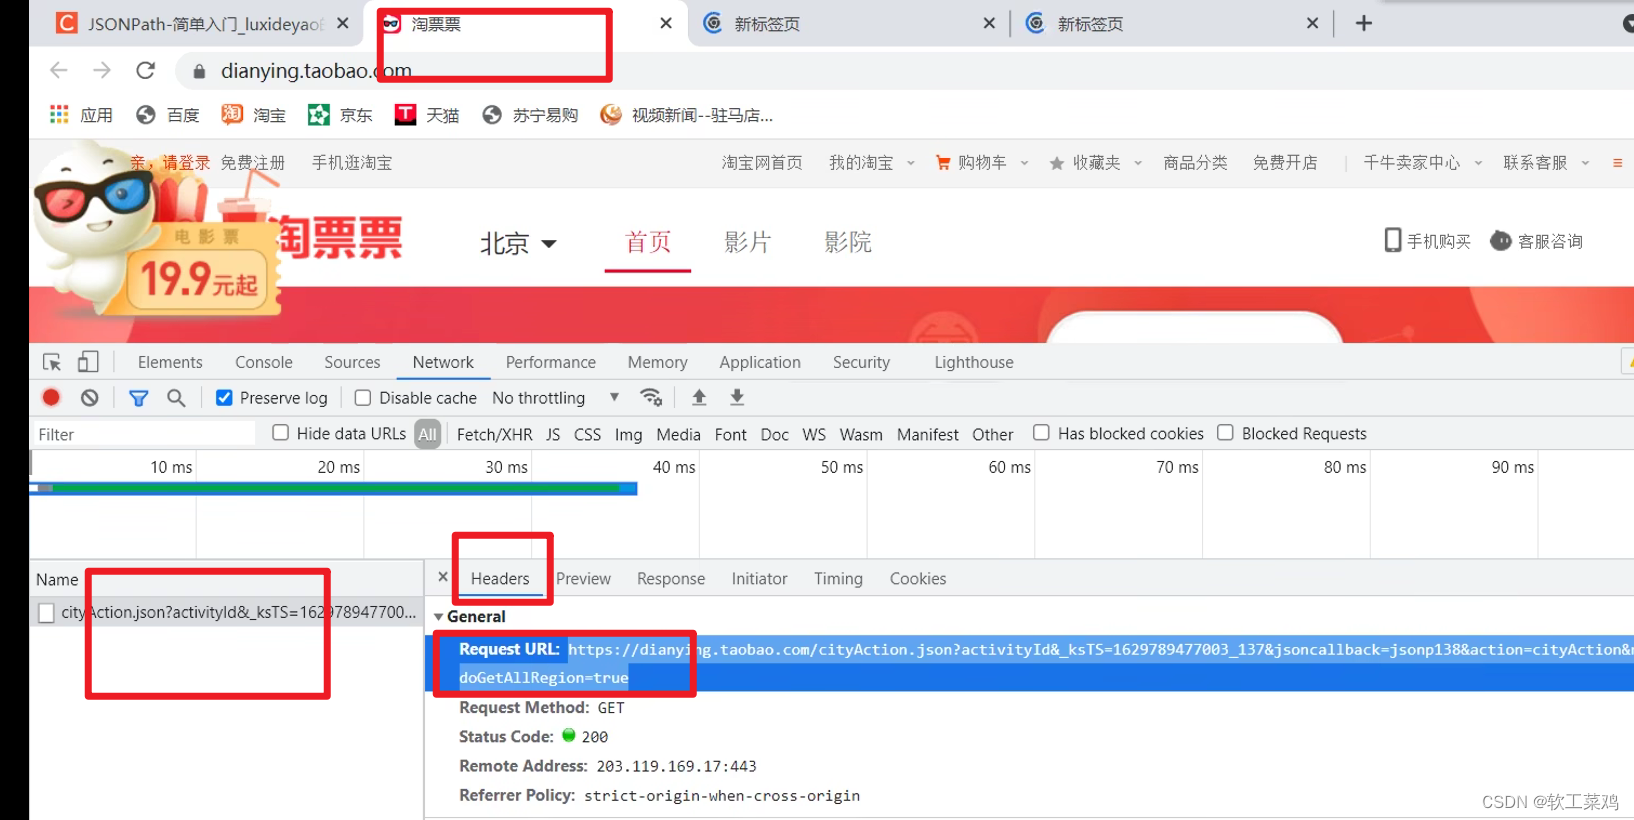Toggle the device toolbar icon
Viewport: 1634px width, 820px height.
(88, 362)
